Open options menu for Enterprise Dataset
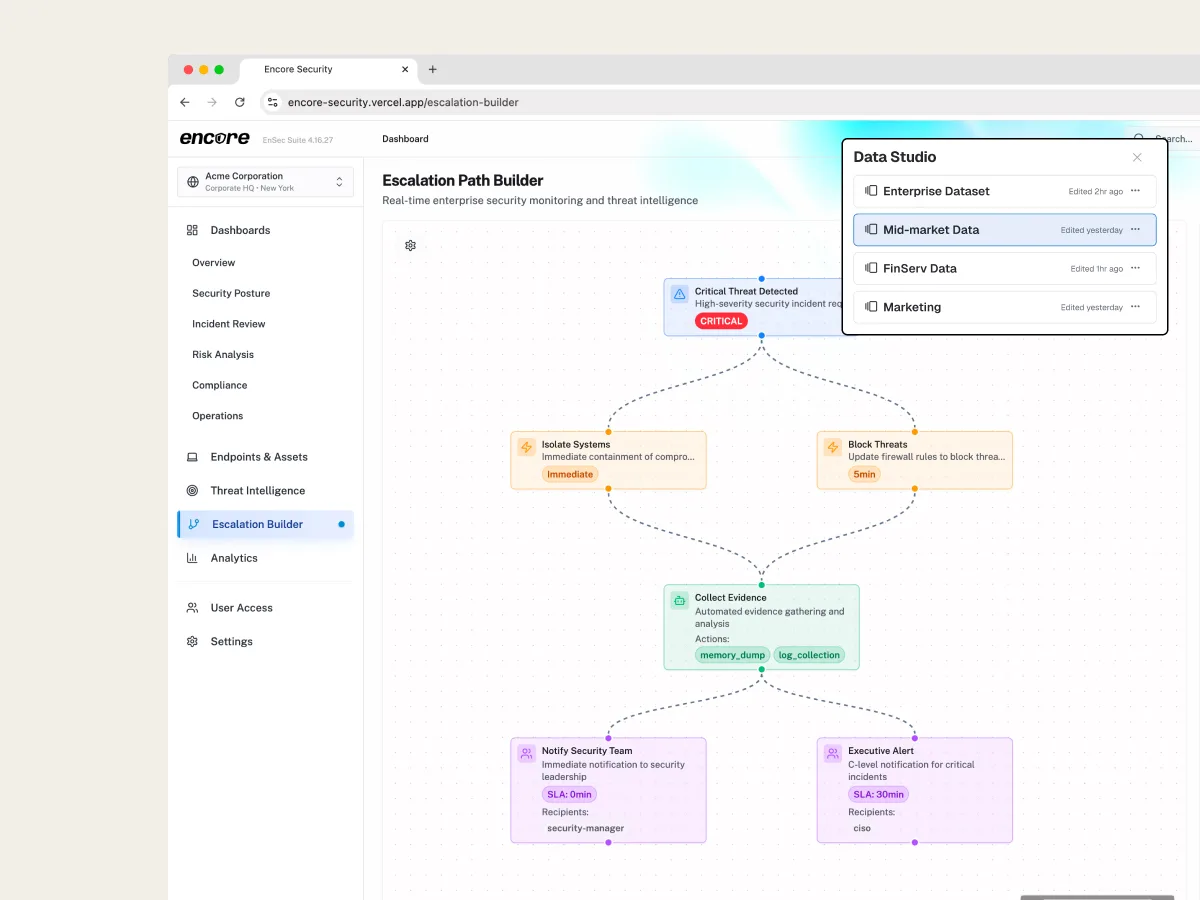The image size is (1200, 900). [1135, 191]
